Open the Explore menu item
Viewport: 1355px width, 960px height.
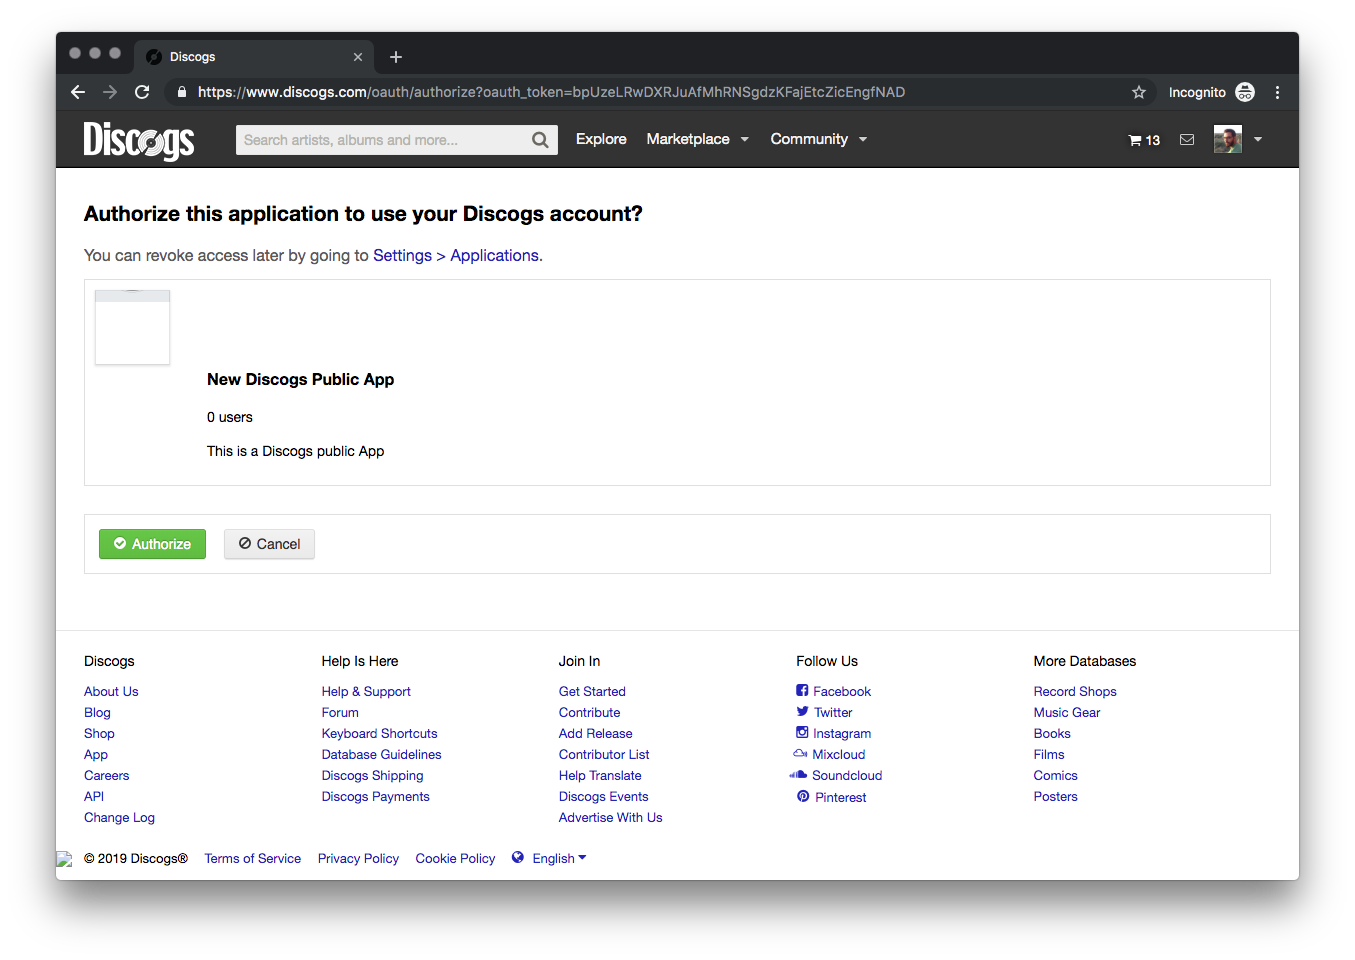tap(601, 139)
